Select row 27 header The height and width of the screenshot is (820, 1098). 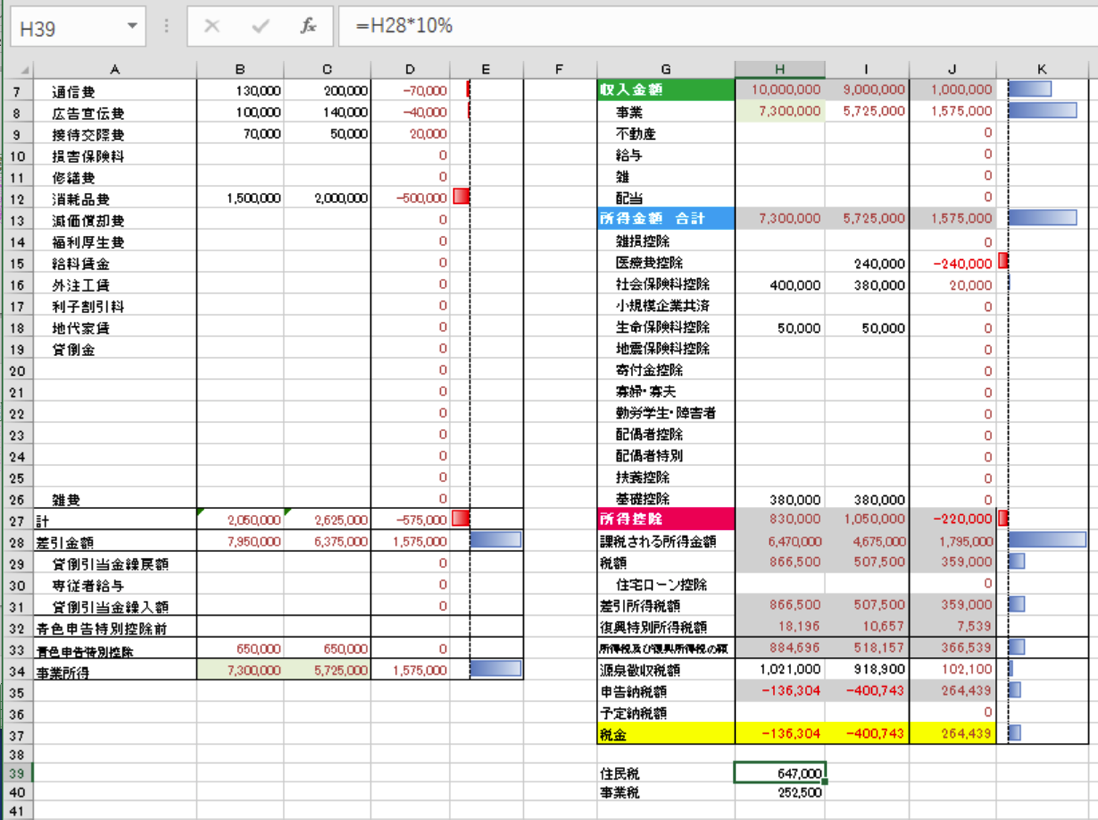17,521
